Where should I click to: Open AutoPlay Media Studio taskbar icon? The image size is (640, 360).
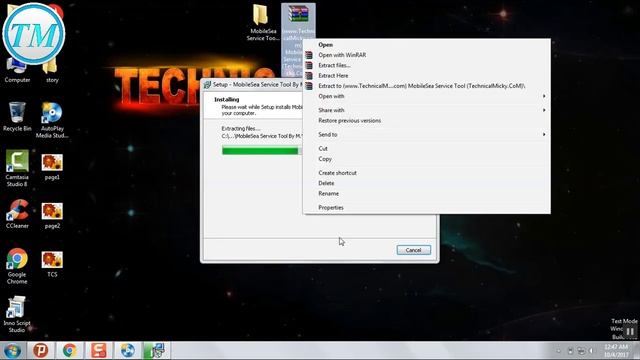click(x=127, y=351)
